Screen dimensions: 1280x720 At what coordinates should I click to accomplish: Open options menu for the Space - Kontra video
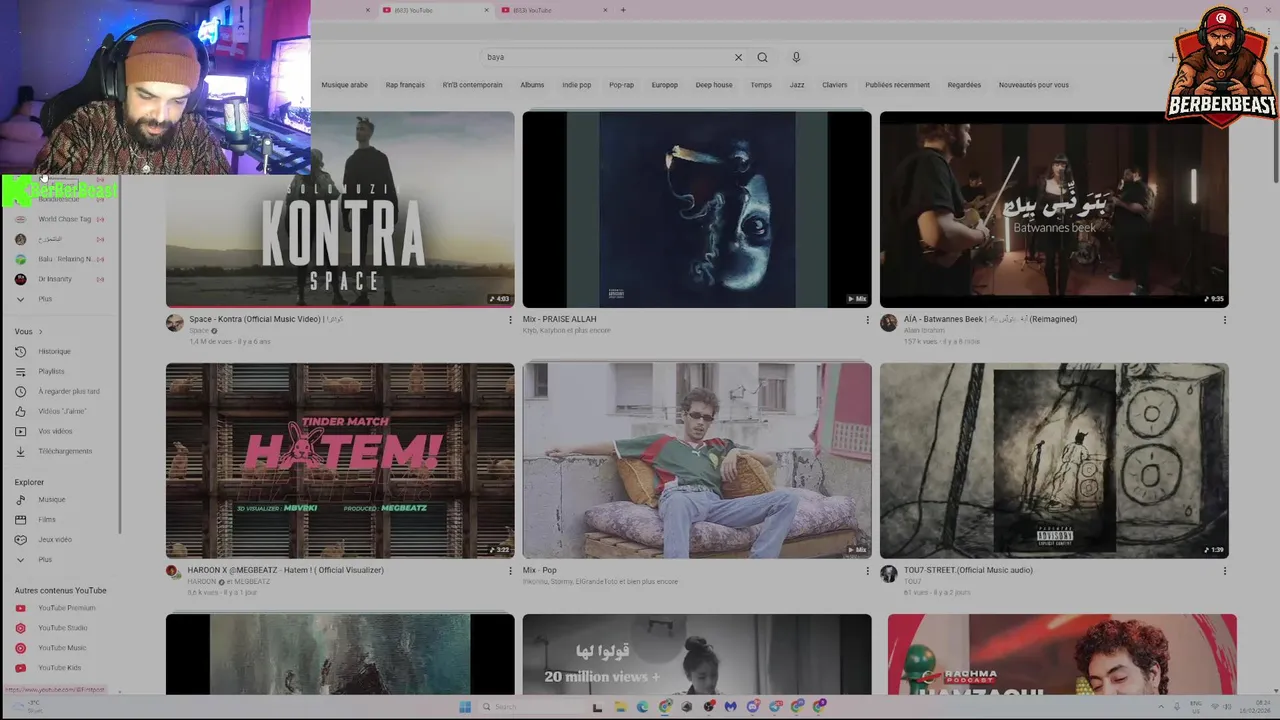(x=510, y=320)
